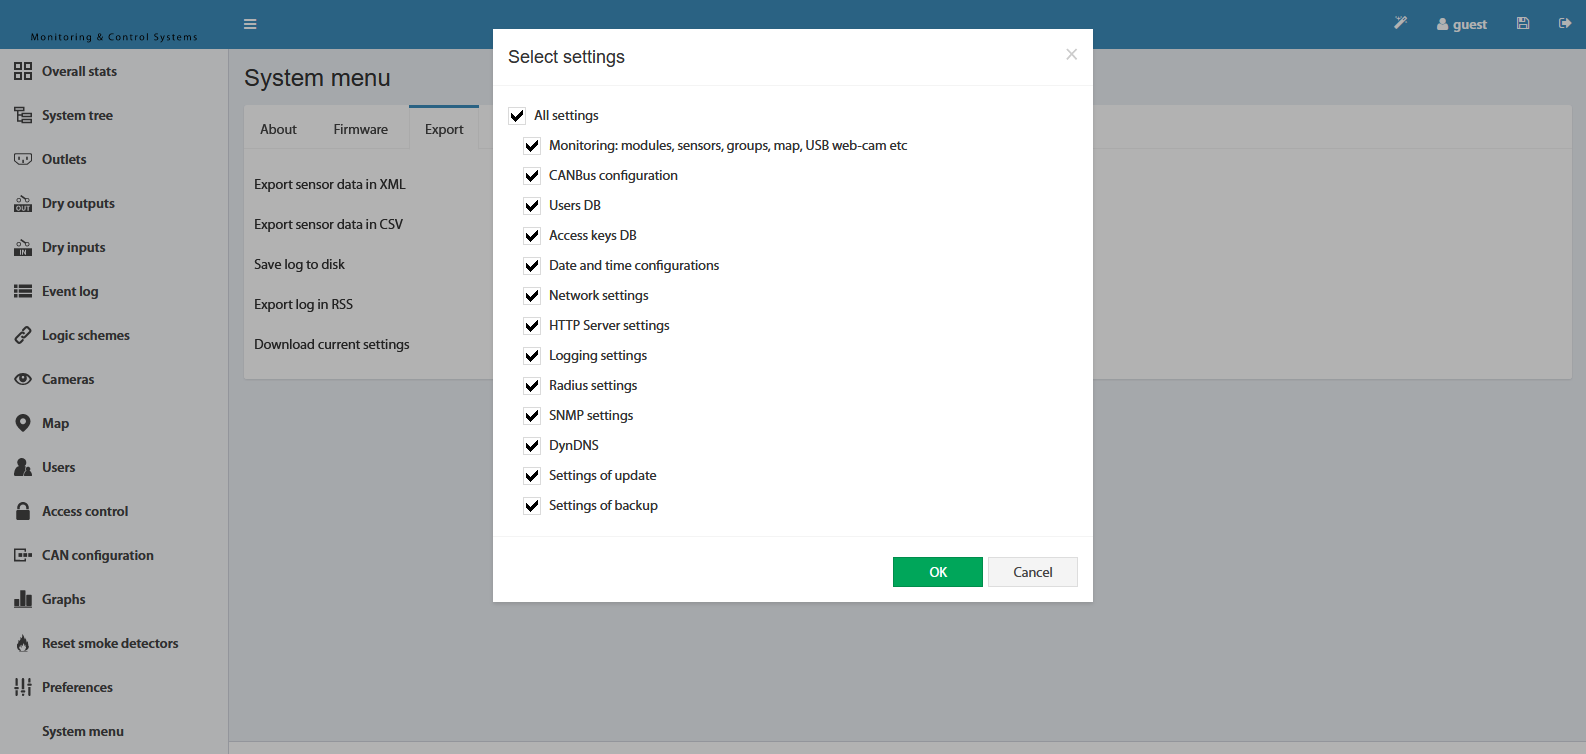The image size is (1586, 754).
Task: Confirm with the green OK button
Action: [x=938, y=572]
